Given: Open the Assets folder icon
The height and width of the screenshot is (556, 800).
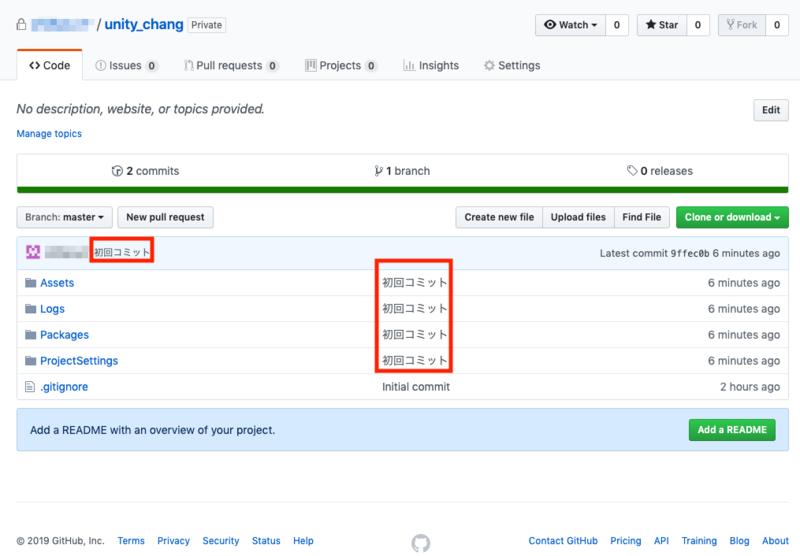Looking at the screenshot, I should [31, 283].
